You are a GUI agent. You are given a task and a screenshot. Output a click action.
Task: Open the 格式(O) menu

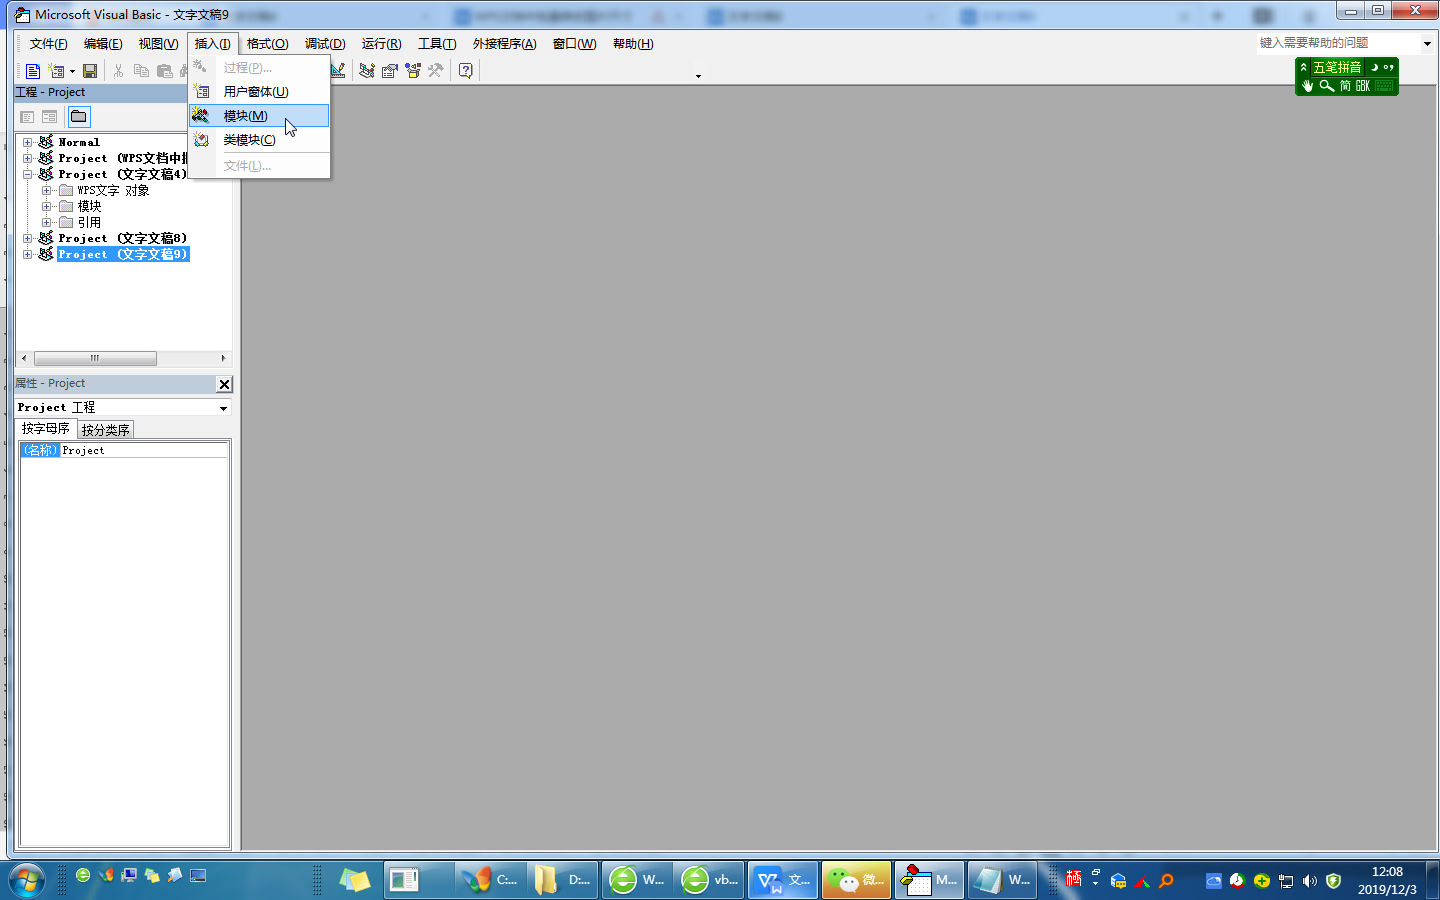point(267,44)
